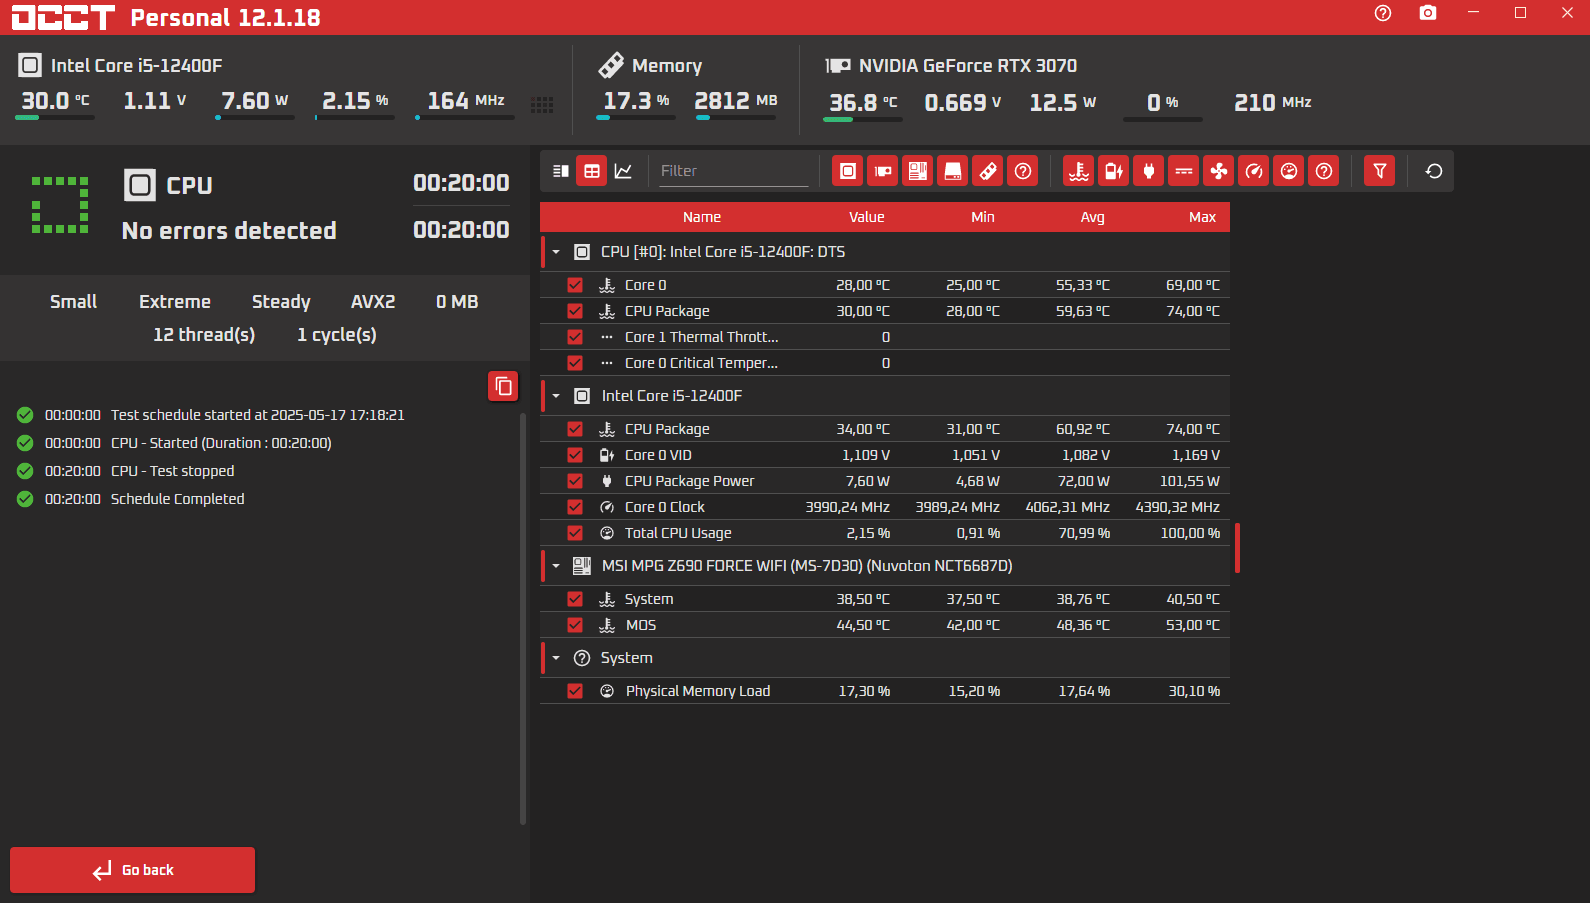1590x903 pixels.
Task: Collapse Intel Core i5-12400F sensor group
Action: pos(556,396)
